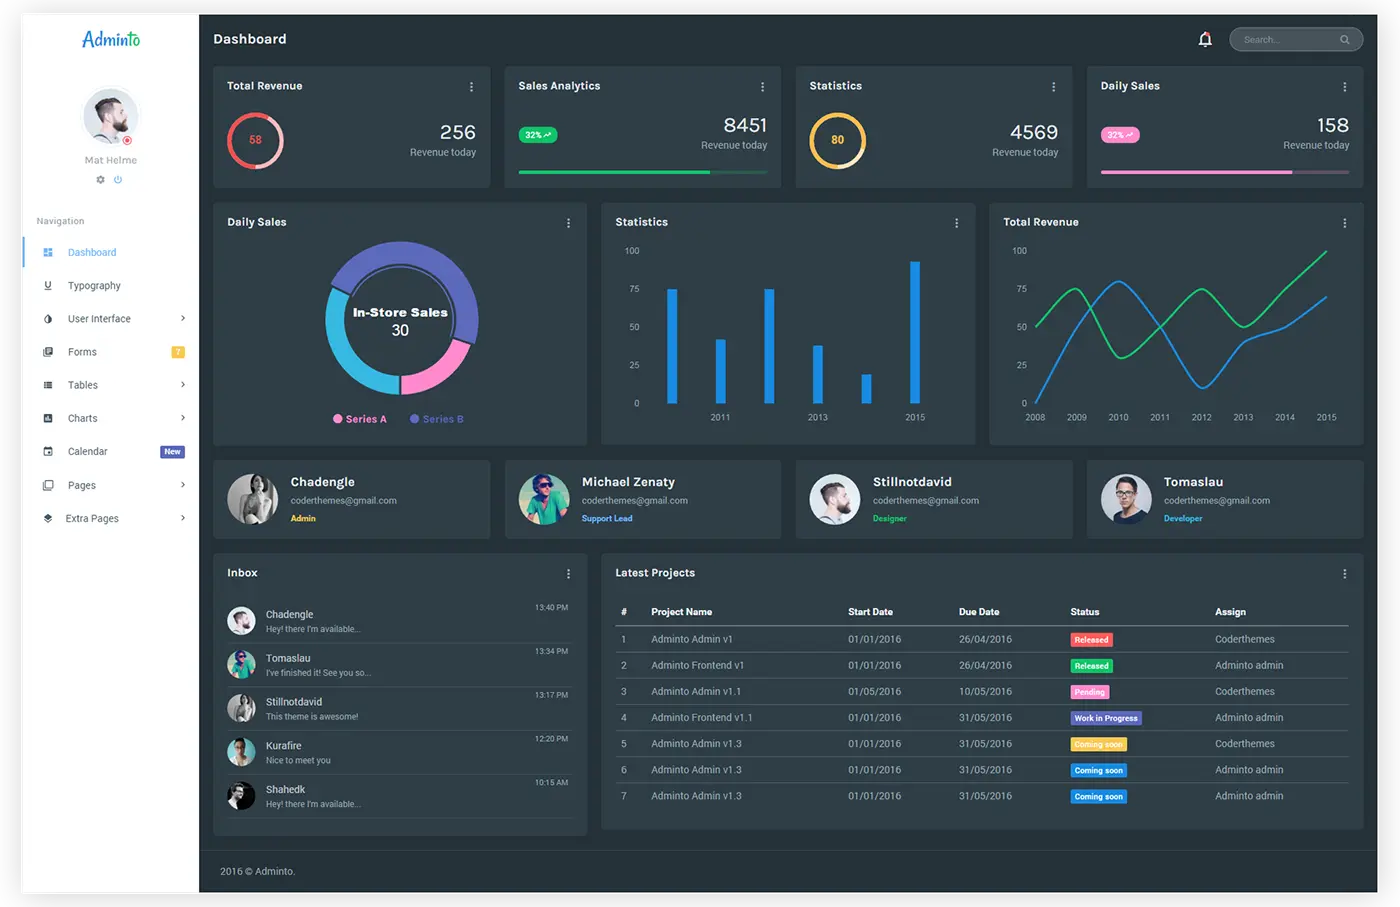1400x907 pixels.
Task: Expand the Charts submenu
Action: pyautogui.click(x=183, y=418)
